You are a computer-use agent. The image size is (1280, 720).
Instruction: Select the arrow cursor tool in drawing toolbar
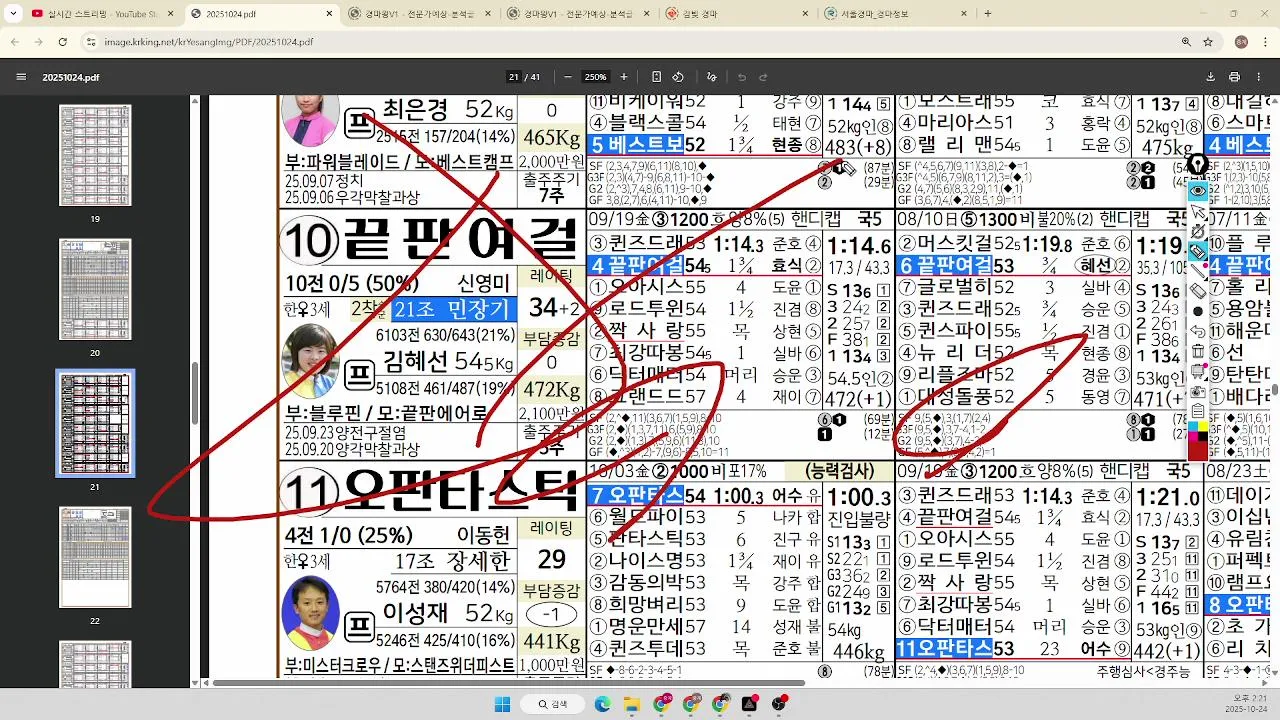click(x=1197, y=211)
